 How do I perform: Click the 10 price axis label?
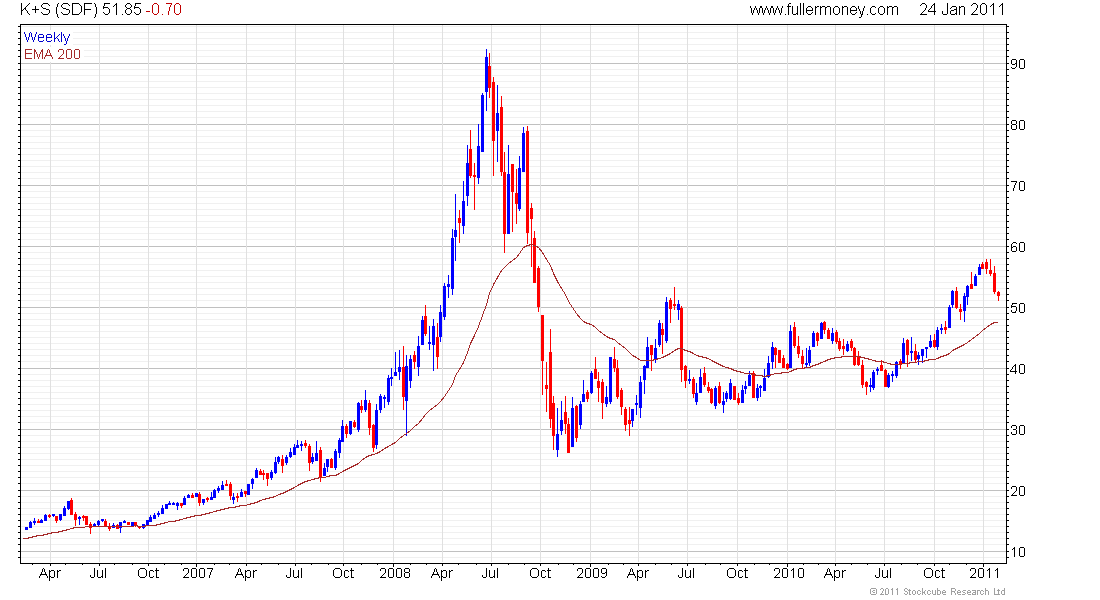pyautogui.click(x=1017, y=552)
